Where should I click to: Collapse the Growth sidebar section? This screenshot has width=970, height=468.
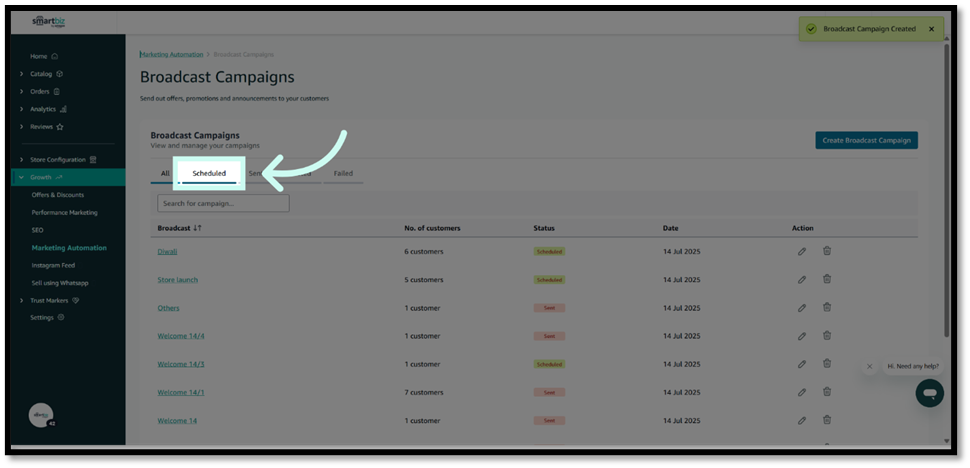pos(41,177)
